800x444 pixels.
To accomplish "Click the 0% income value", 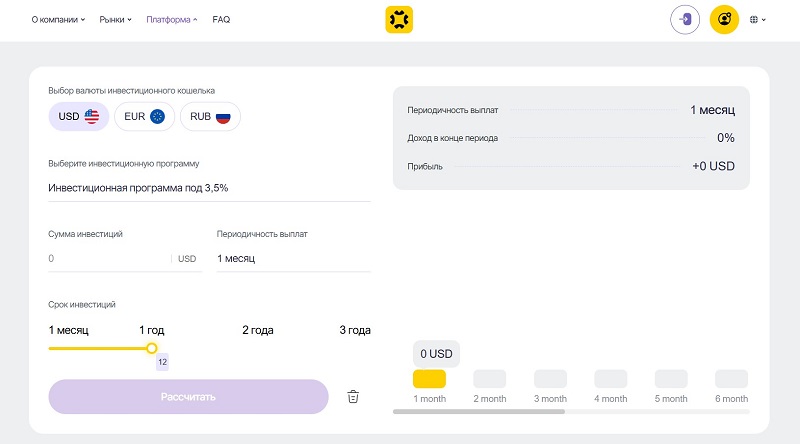I will tap(726, 138).
